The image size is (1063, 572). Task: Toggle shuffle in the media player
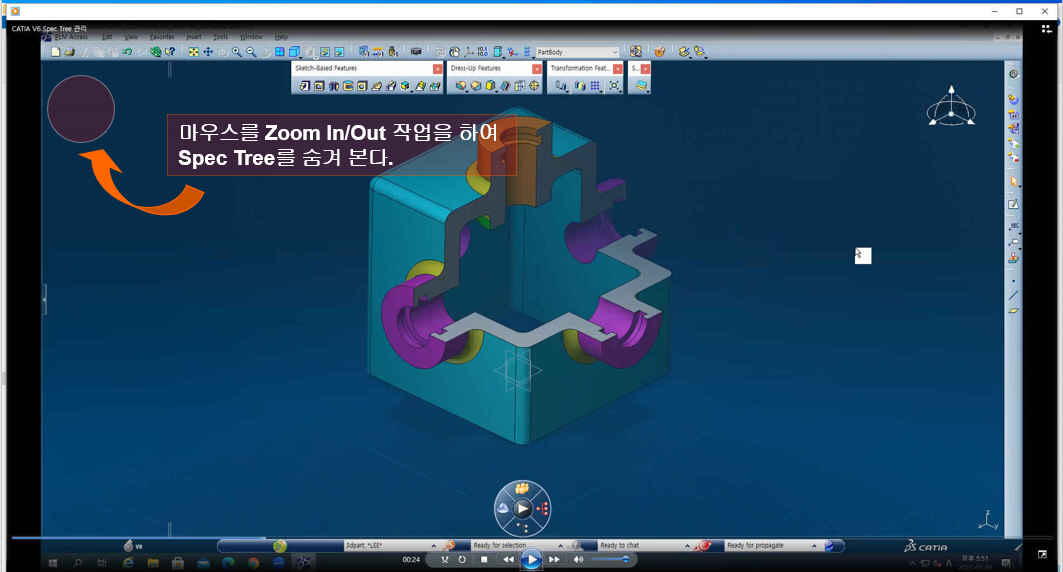point(444,560)
